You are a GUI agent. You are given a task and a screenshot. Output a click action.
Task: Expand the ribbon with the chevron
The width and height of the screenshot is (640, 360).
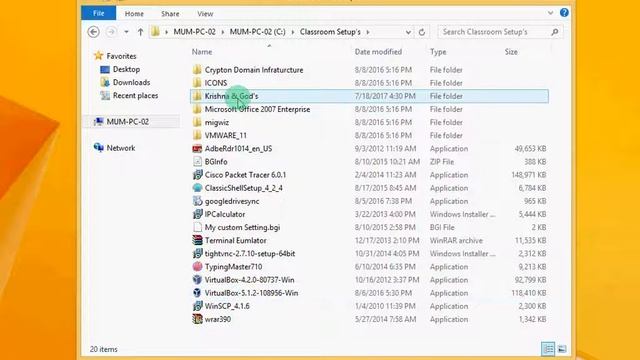click(550, 13)
